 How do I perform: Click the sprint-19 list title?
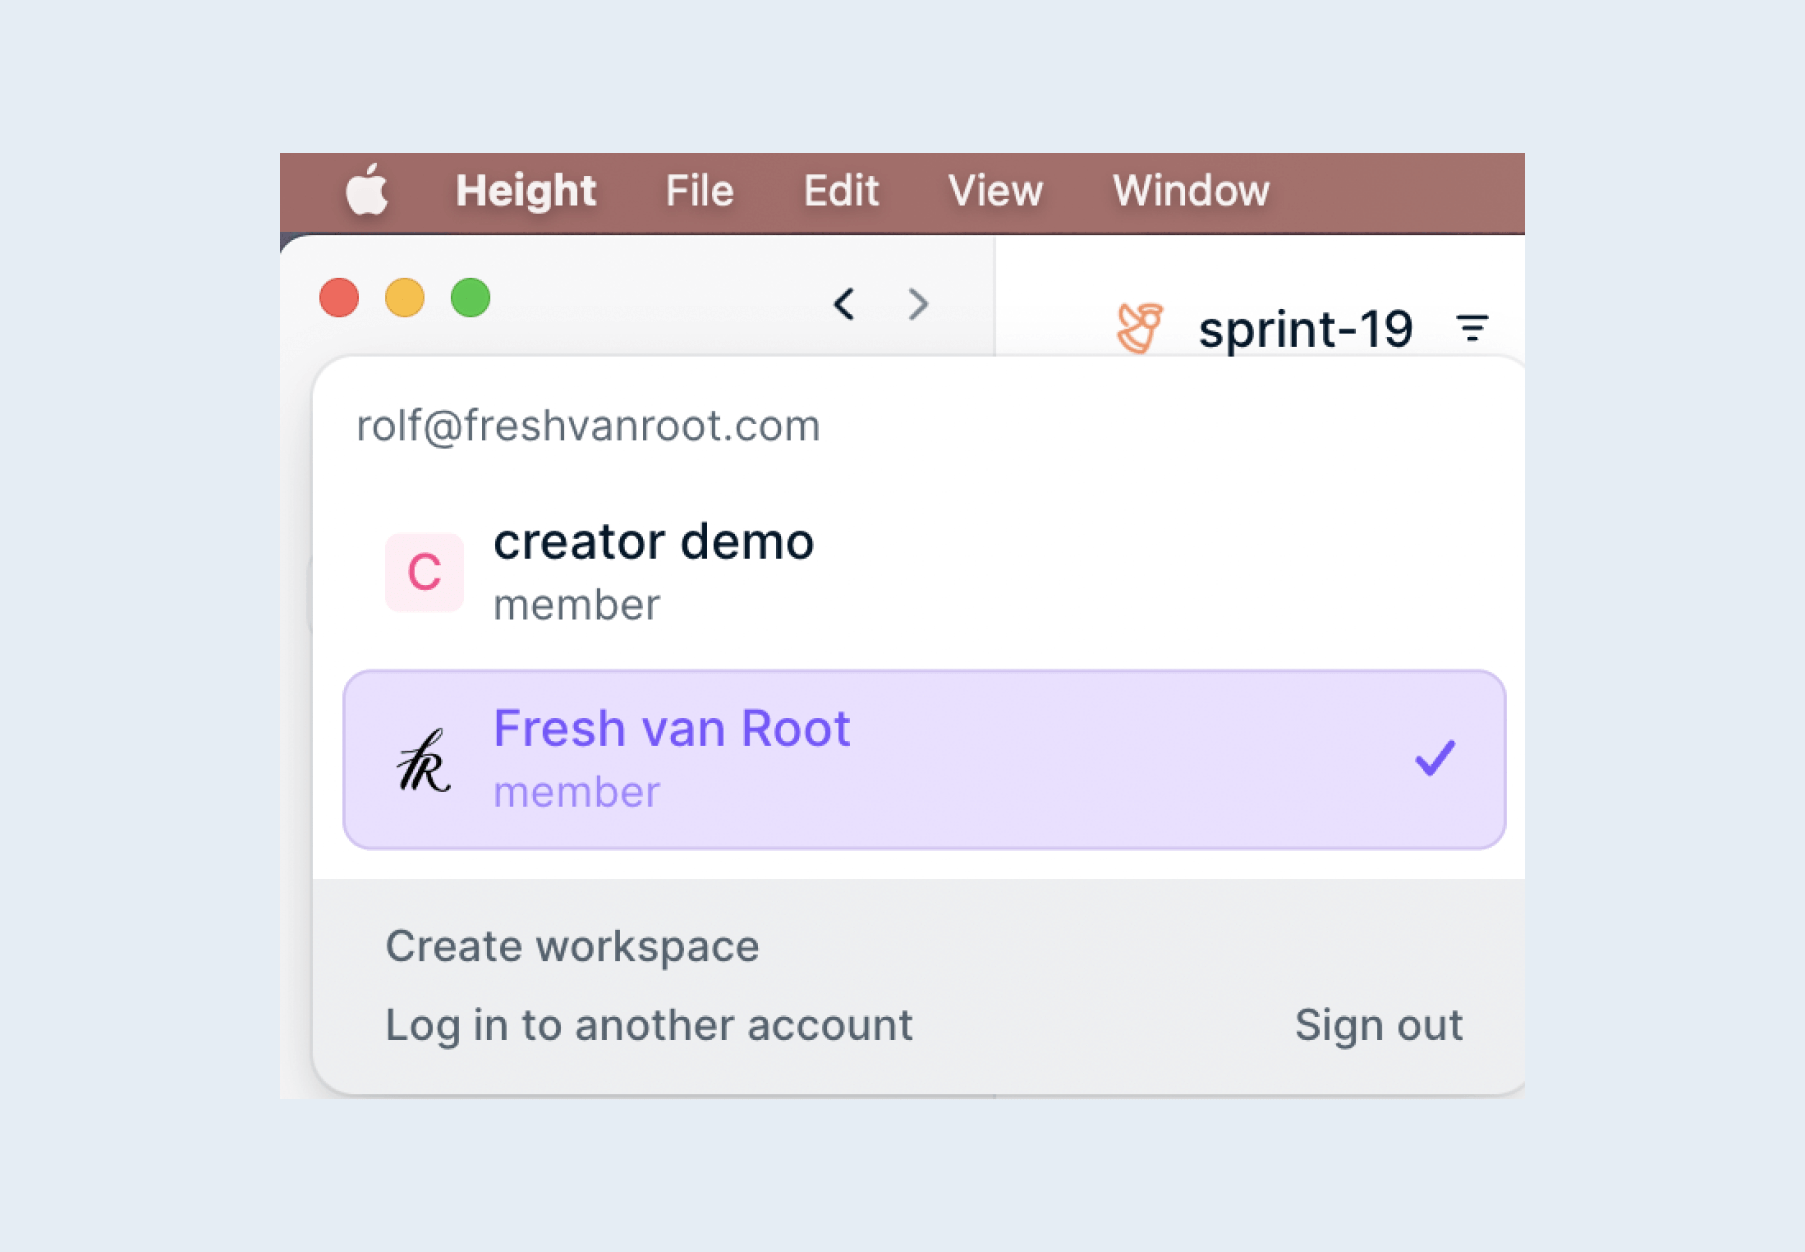pyautogui.click(x=1306, y=329)
